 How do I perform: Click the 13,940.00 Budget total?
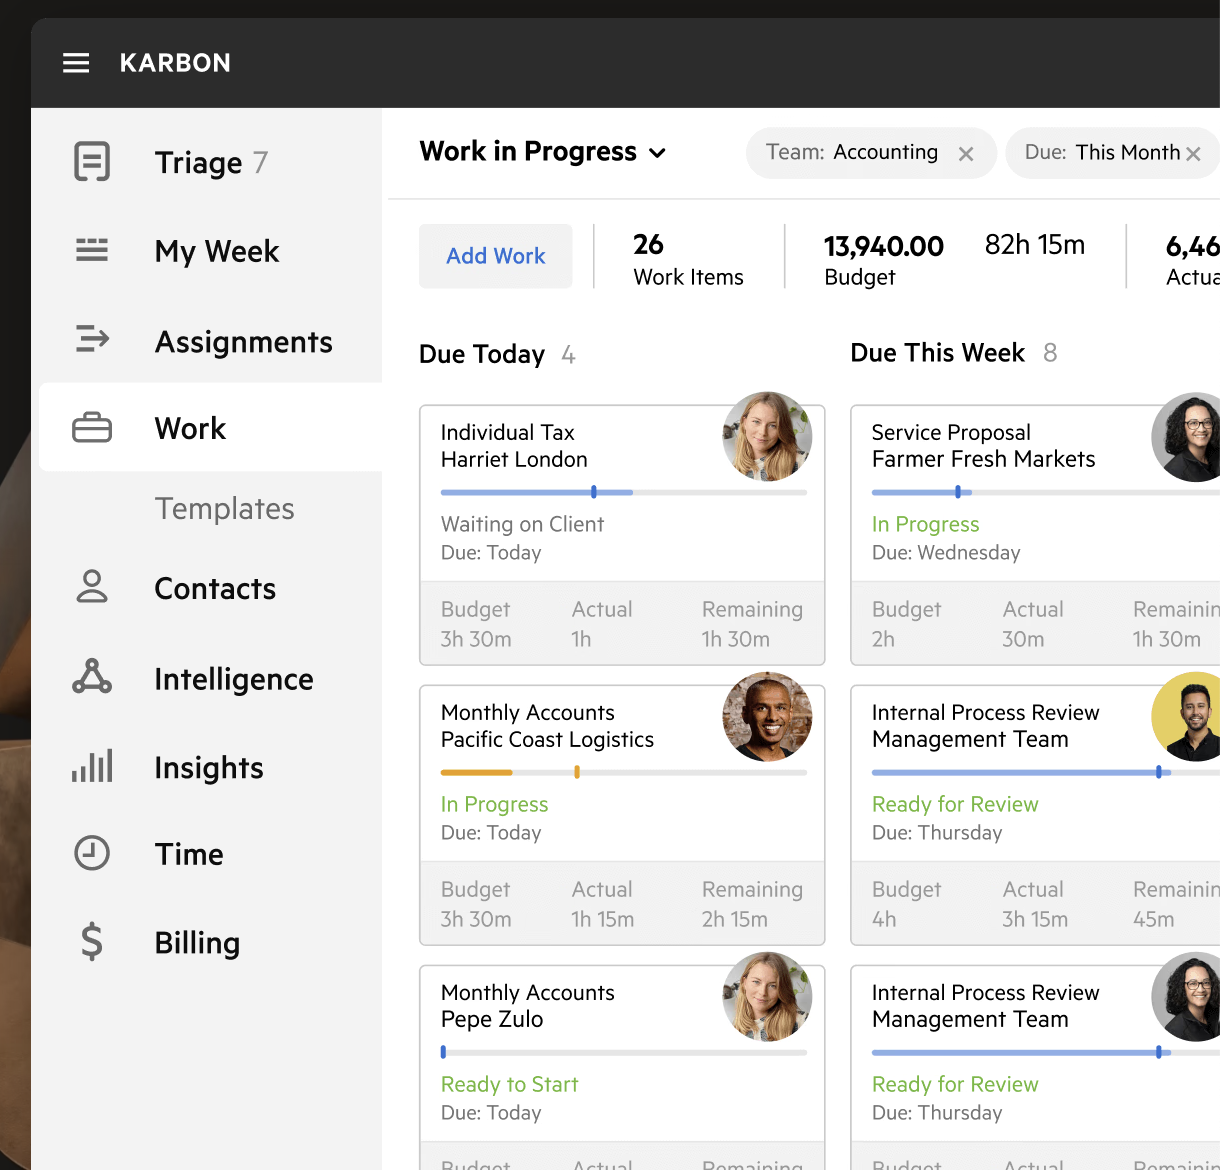tap(883, 259)
